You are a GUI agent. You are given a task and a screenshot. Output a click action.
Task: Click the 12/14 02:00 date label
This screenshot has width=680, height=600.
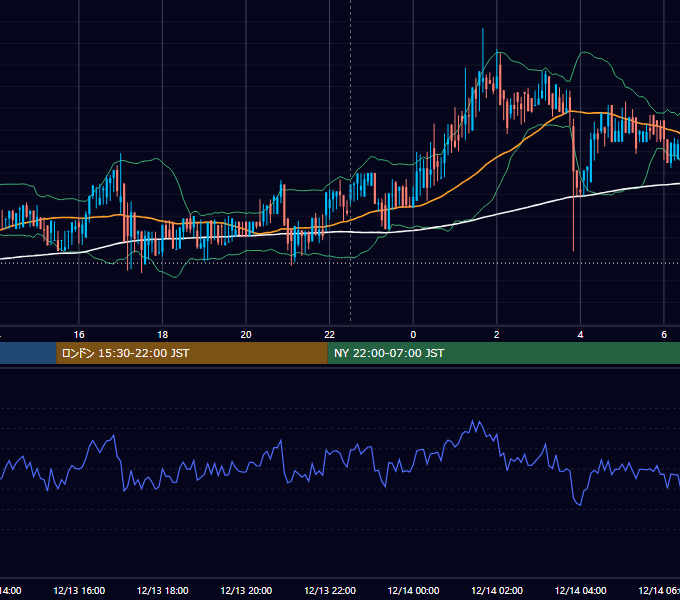pyautogui.click(x=497, y=590)
